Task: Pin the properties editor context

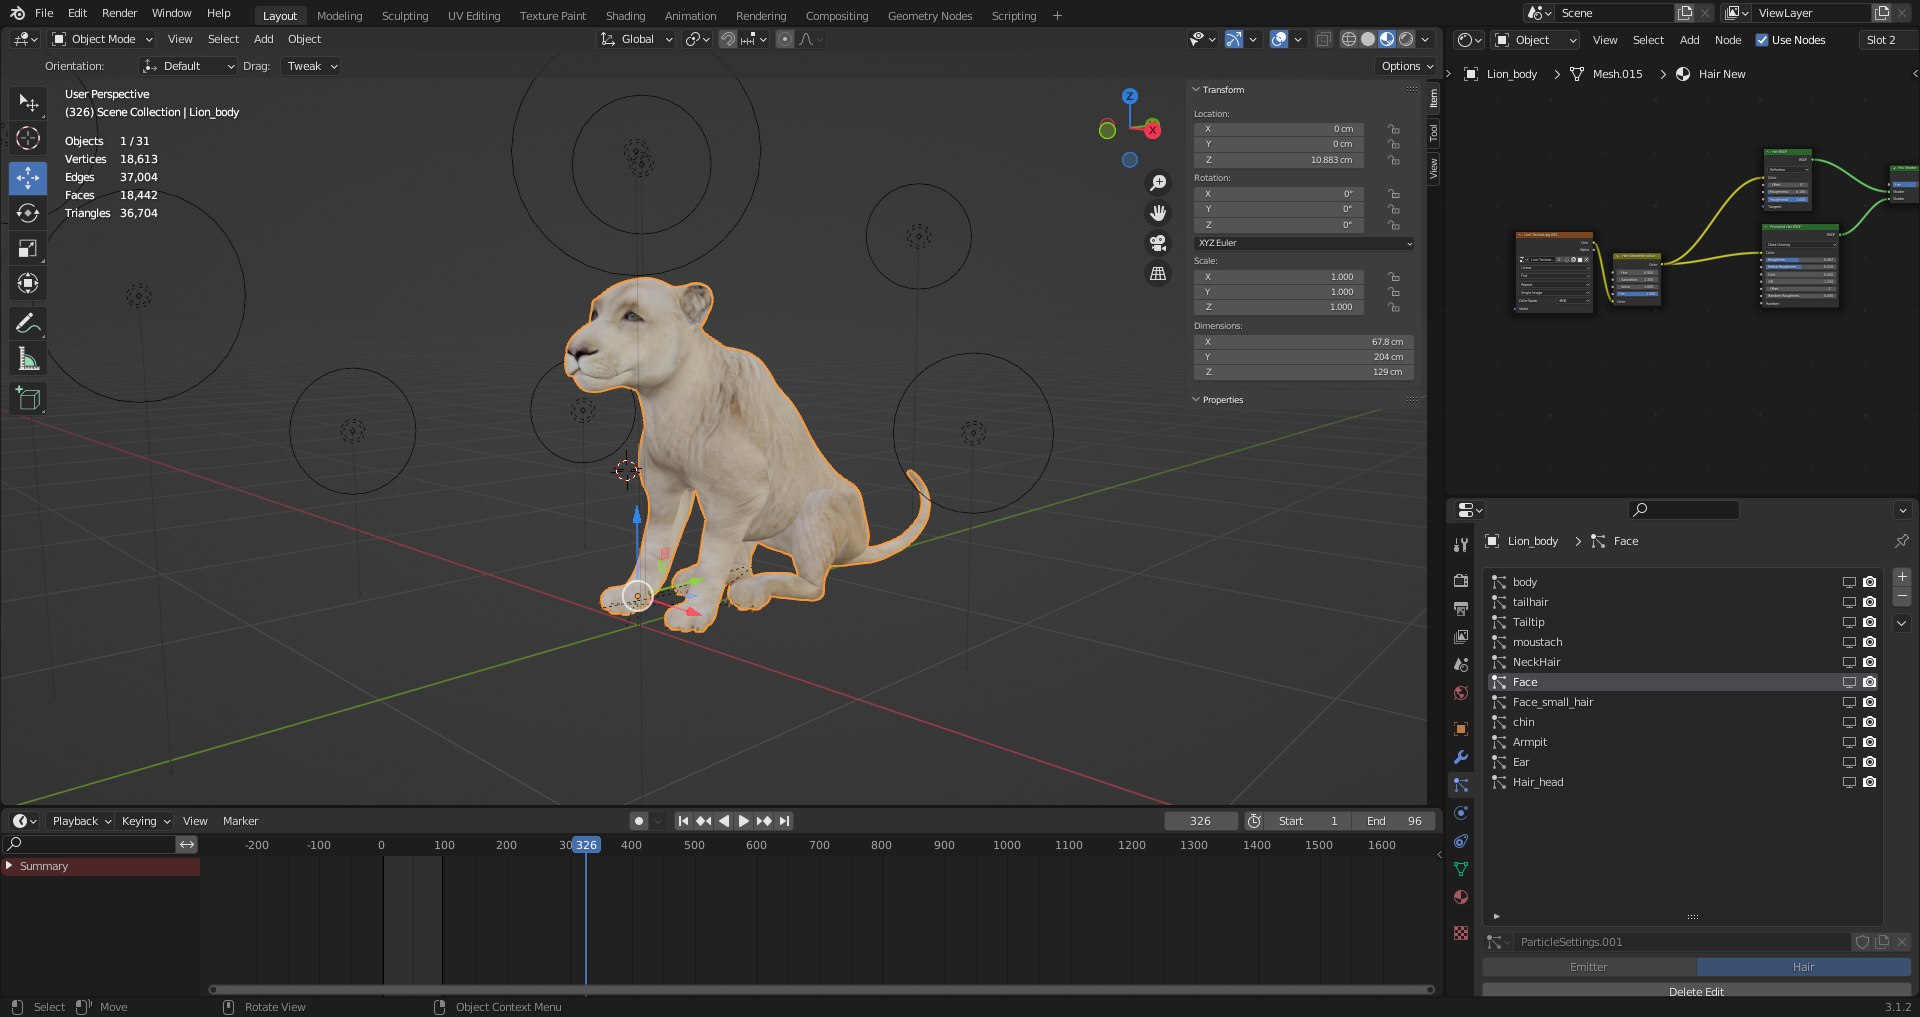Action: [x=1901, y=541]
